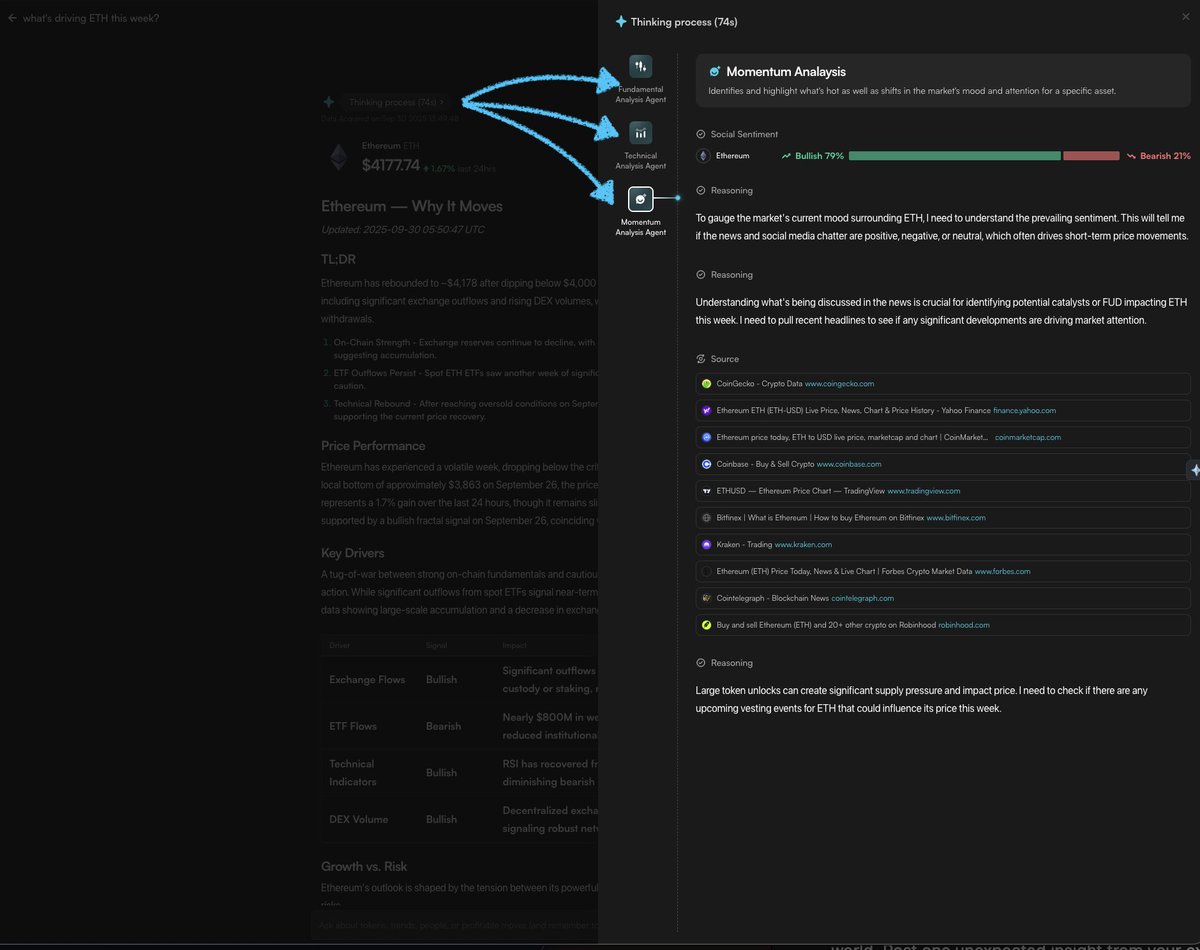Click the Kraken favicon
The height and width of the screenshot is (950, 1200).
click(x=706, y=545)
